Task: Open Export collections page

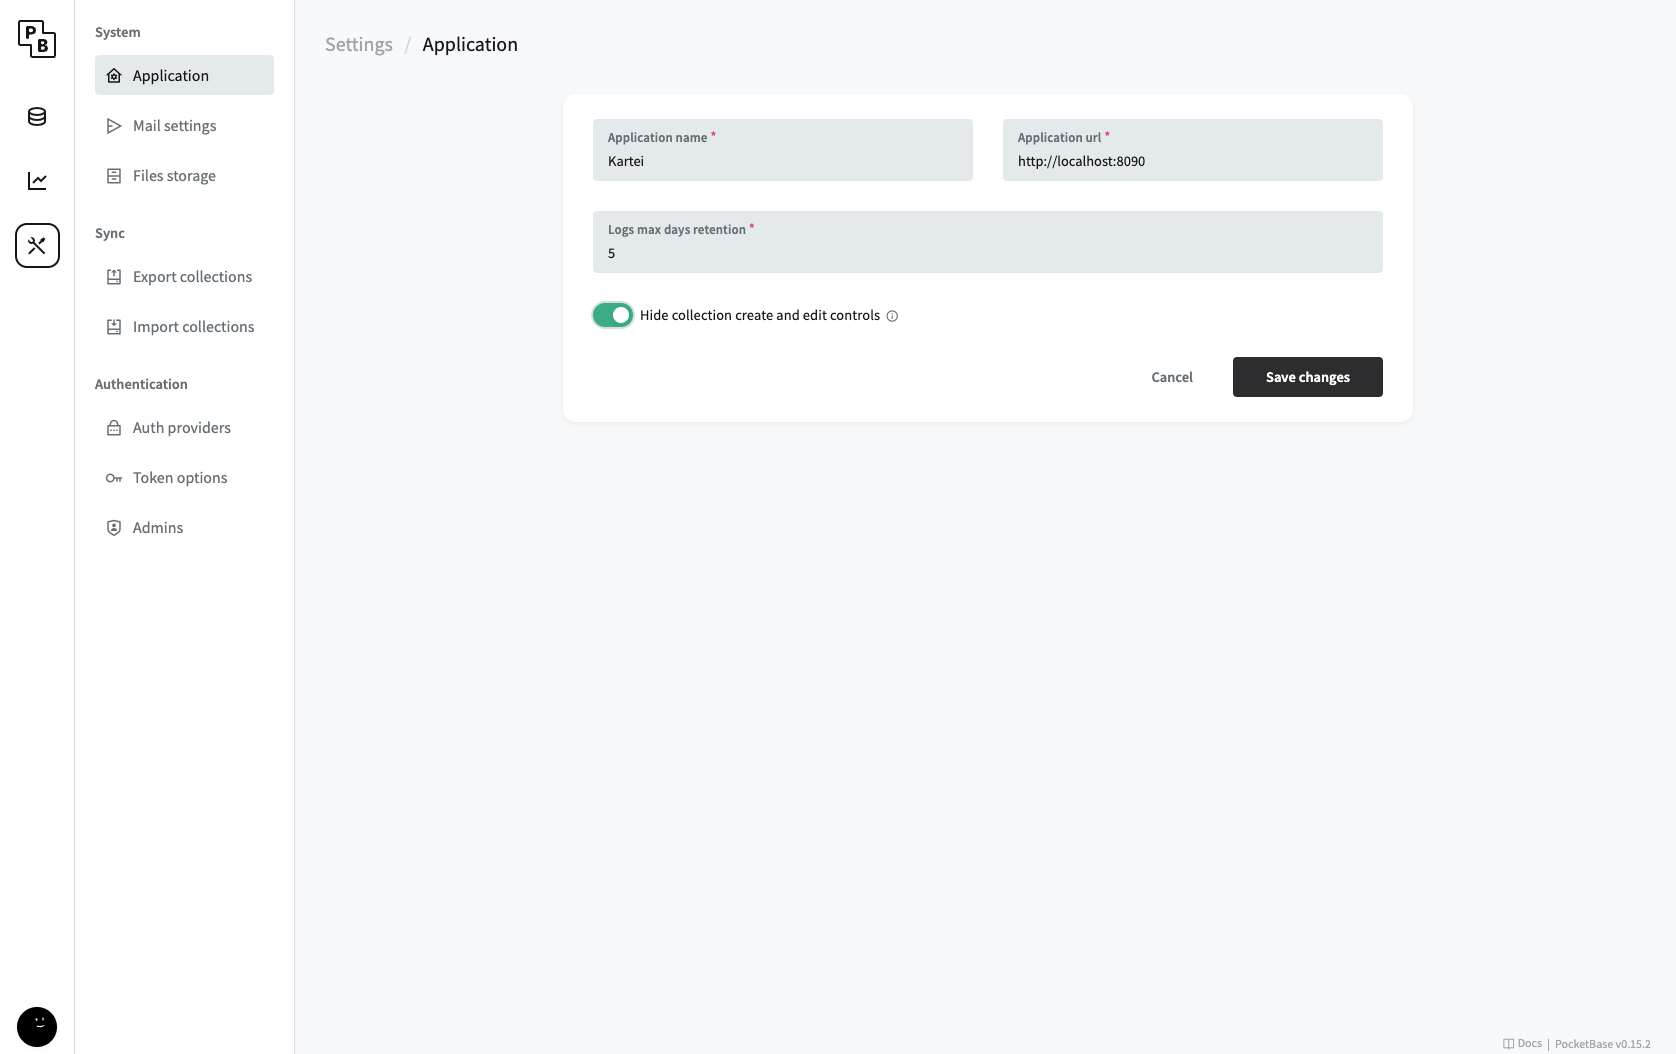Action: point(184,277)
